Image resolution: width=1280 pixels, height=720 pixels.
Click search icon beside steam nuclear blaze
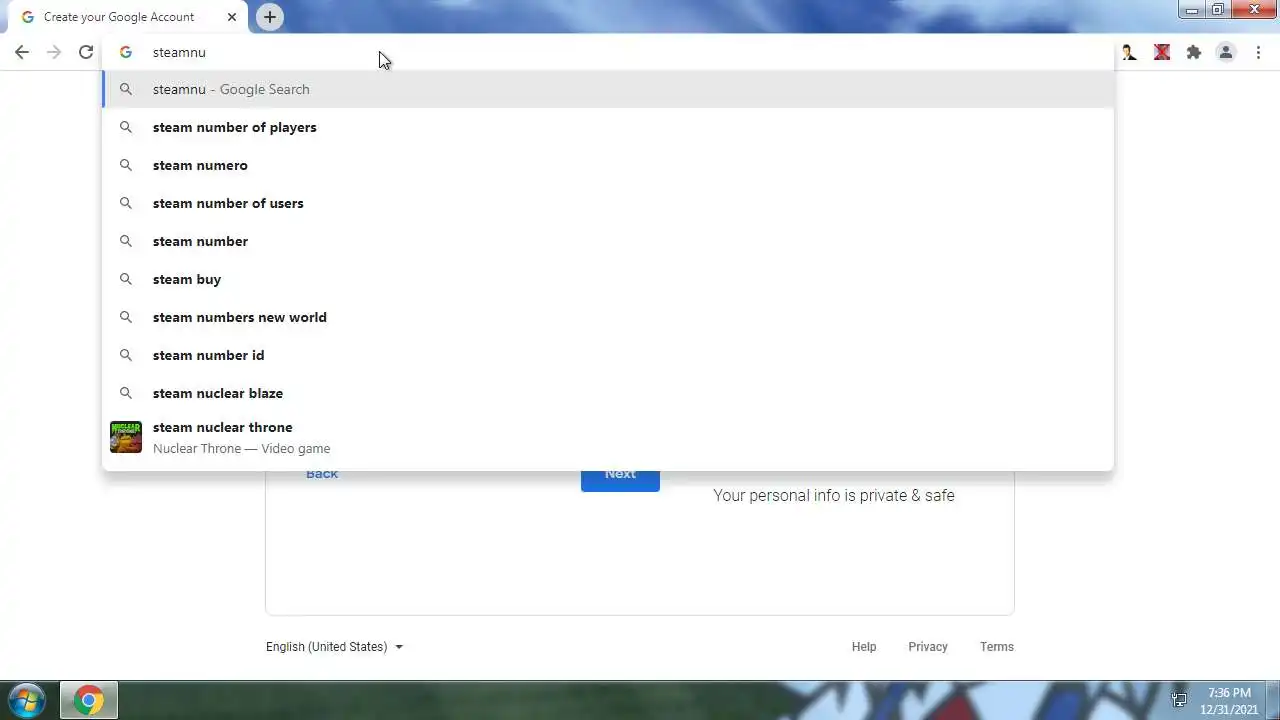pos(126,393)
